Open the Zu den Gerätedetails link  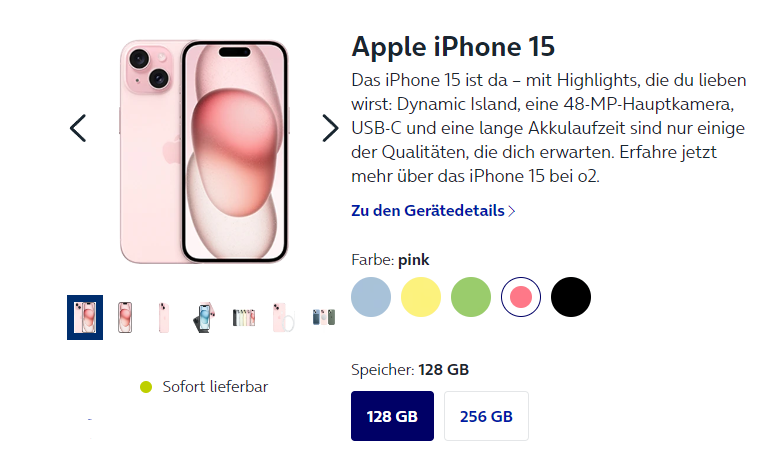tap(433, 211)
